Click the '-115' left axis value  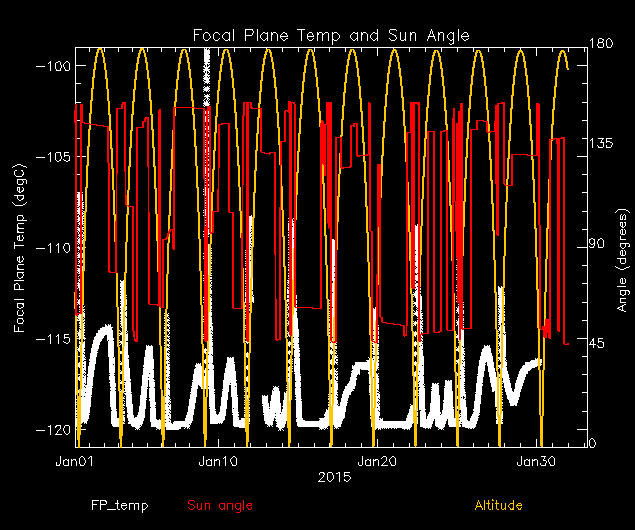53,338
